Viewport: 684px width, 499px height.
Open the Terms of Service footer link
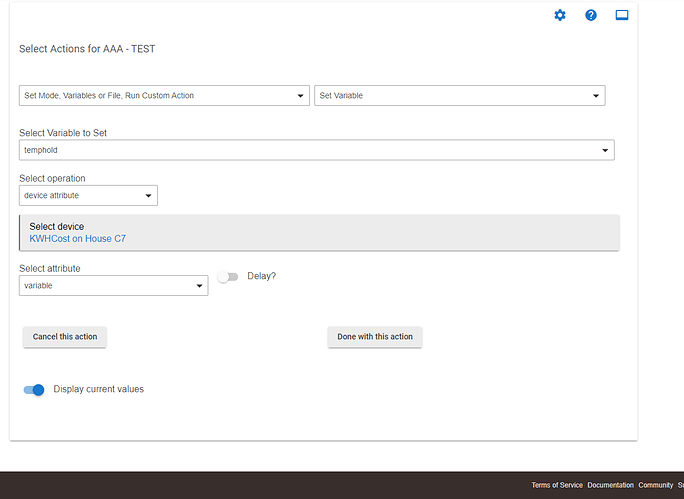[x=557, y=485]
